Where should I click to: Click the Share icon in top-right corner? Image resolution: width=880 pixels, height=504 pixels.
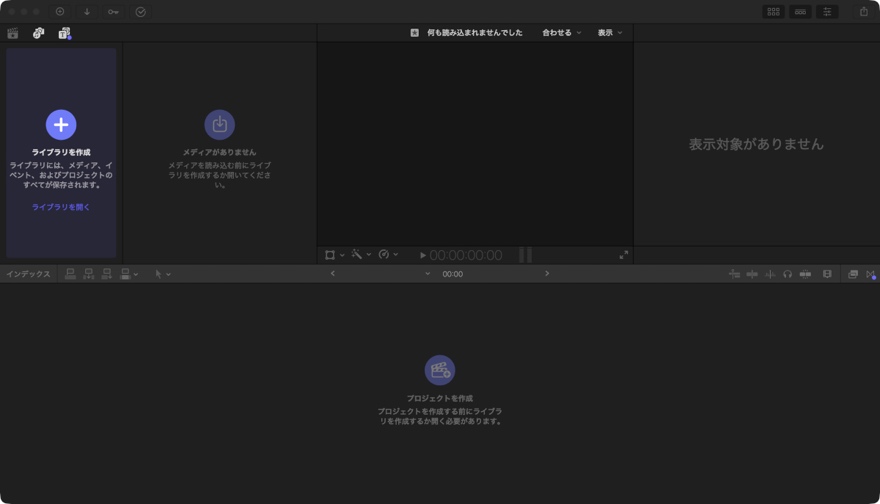(864, 12)
